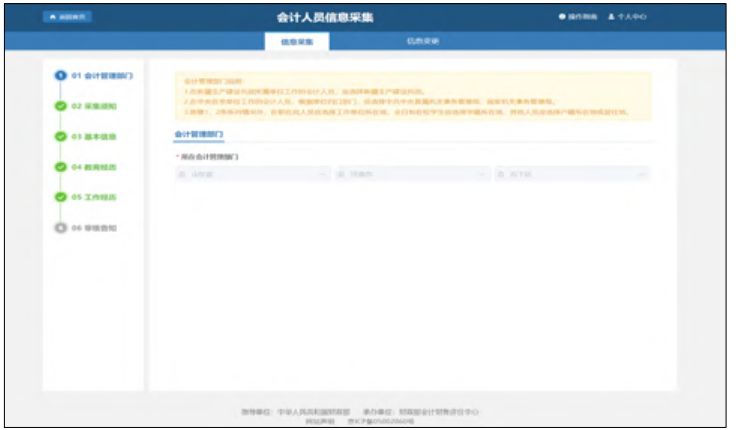Click green check icon for 03 基本信息
Viewport: 738px width, 430px height.
[60, 137]
